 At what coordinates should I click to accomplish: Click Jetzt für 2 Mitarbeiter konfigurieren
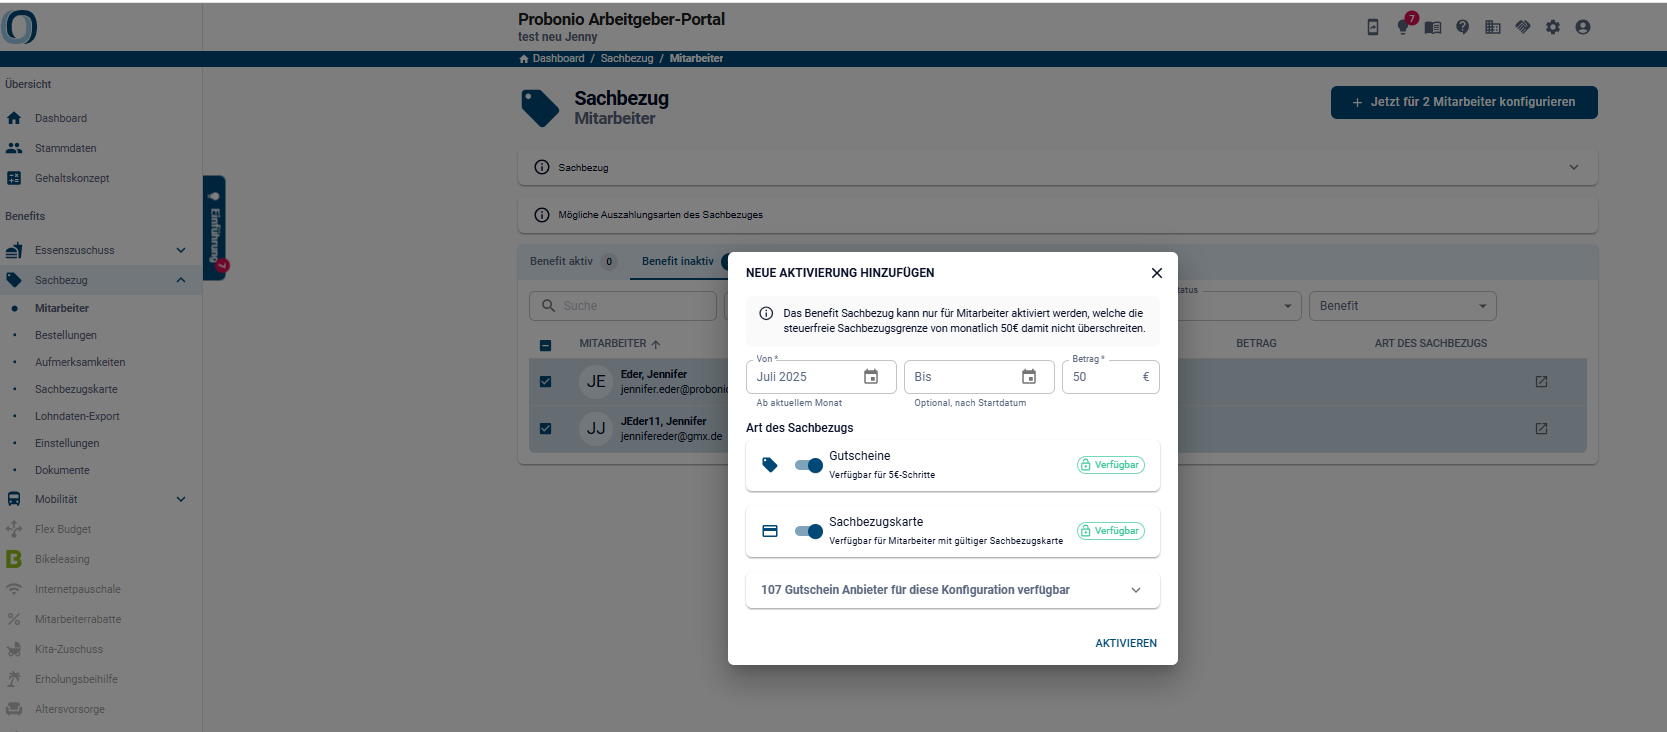tap(1464, 102)
